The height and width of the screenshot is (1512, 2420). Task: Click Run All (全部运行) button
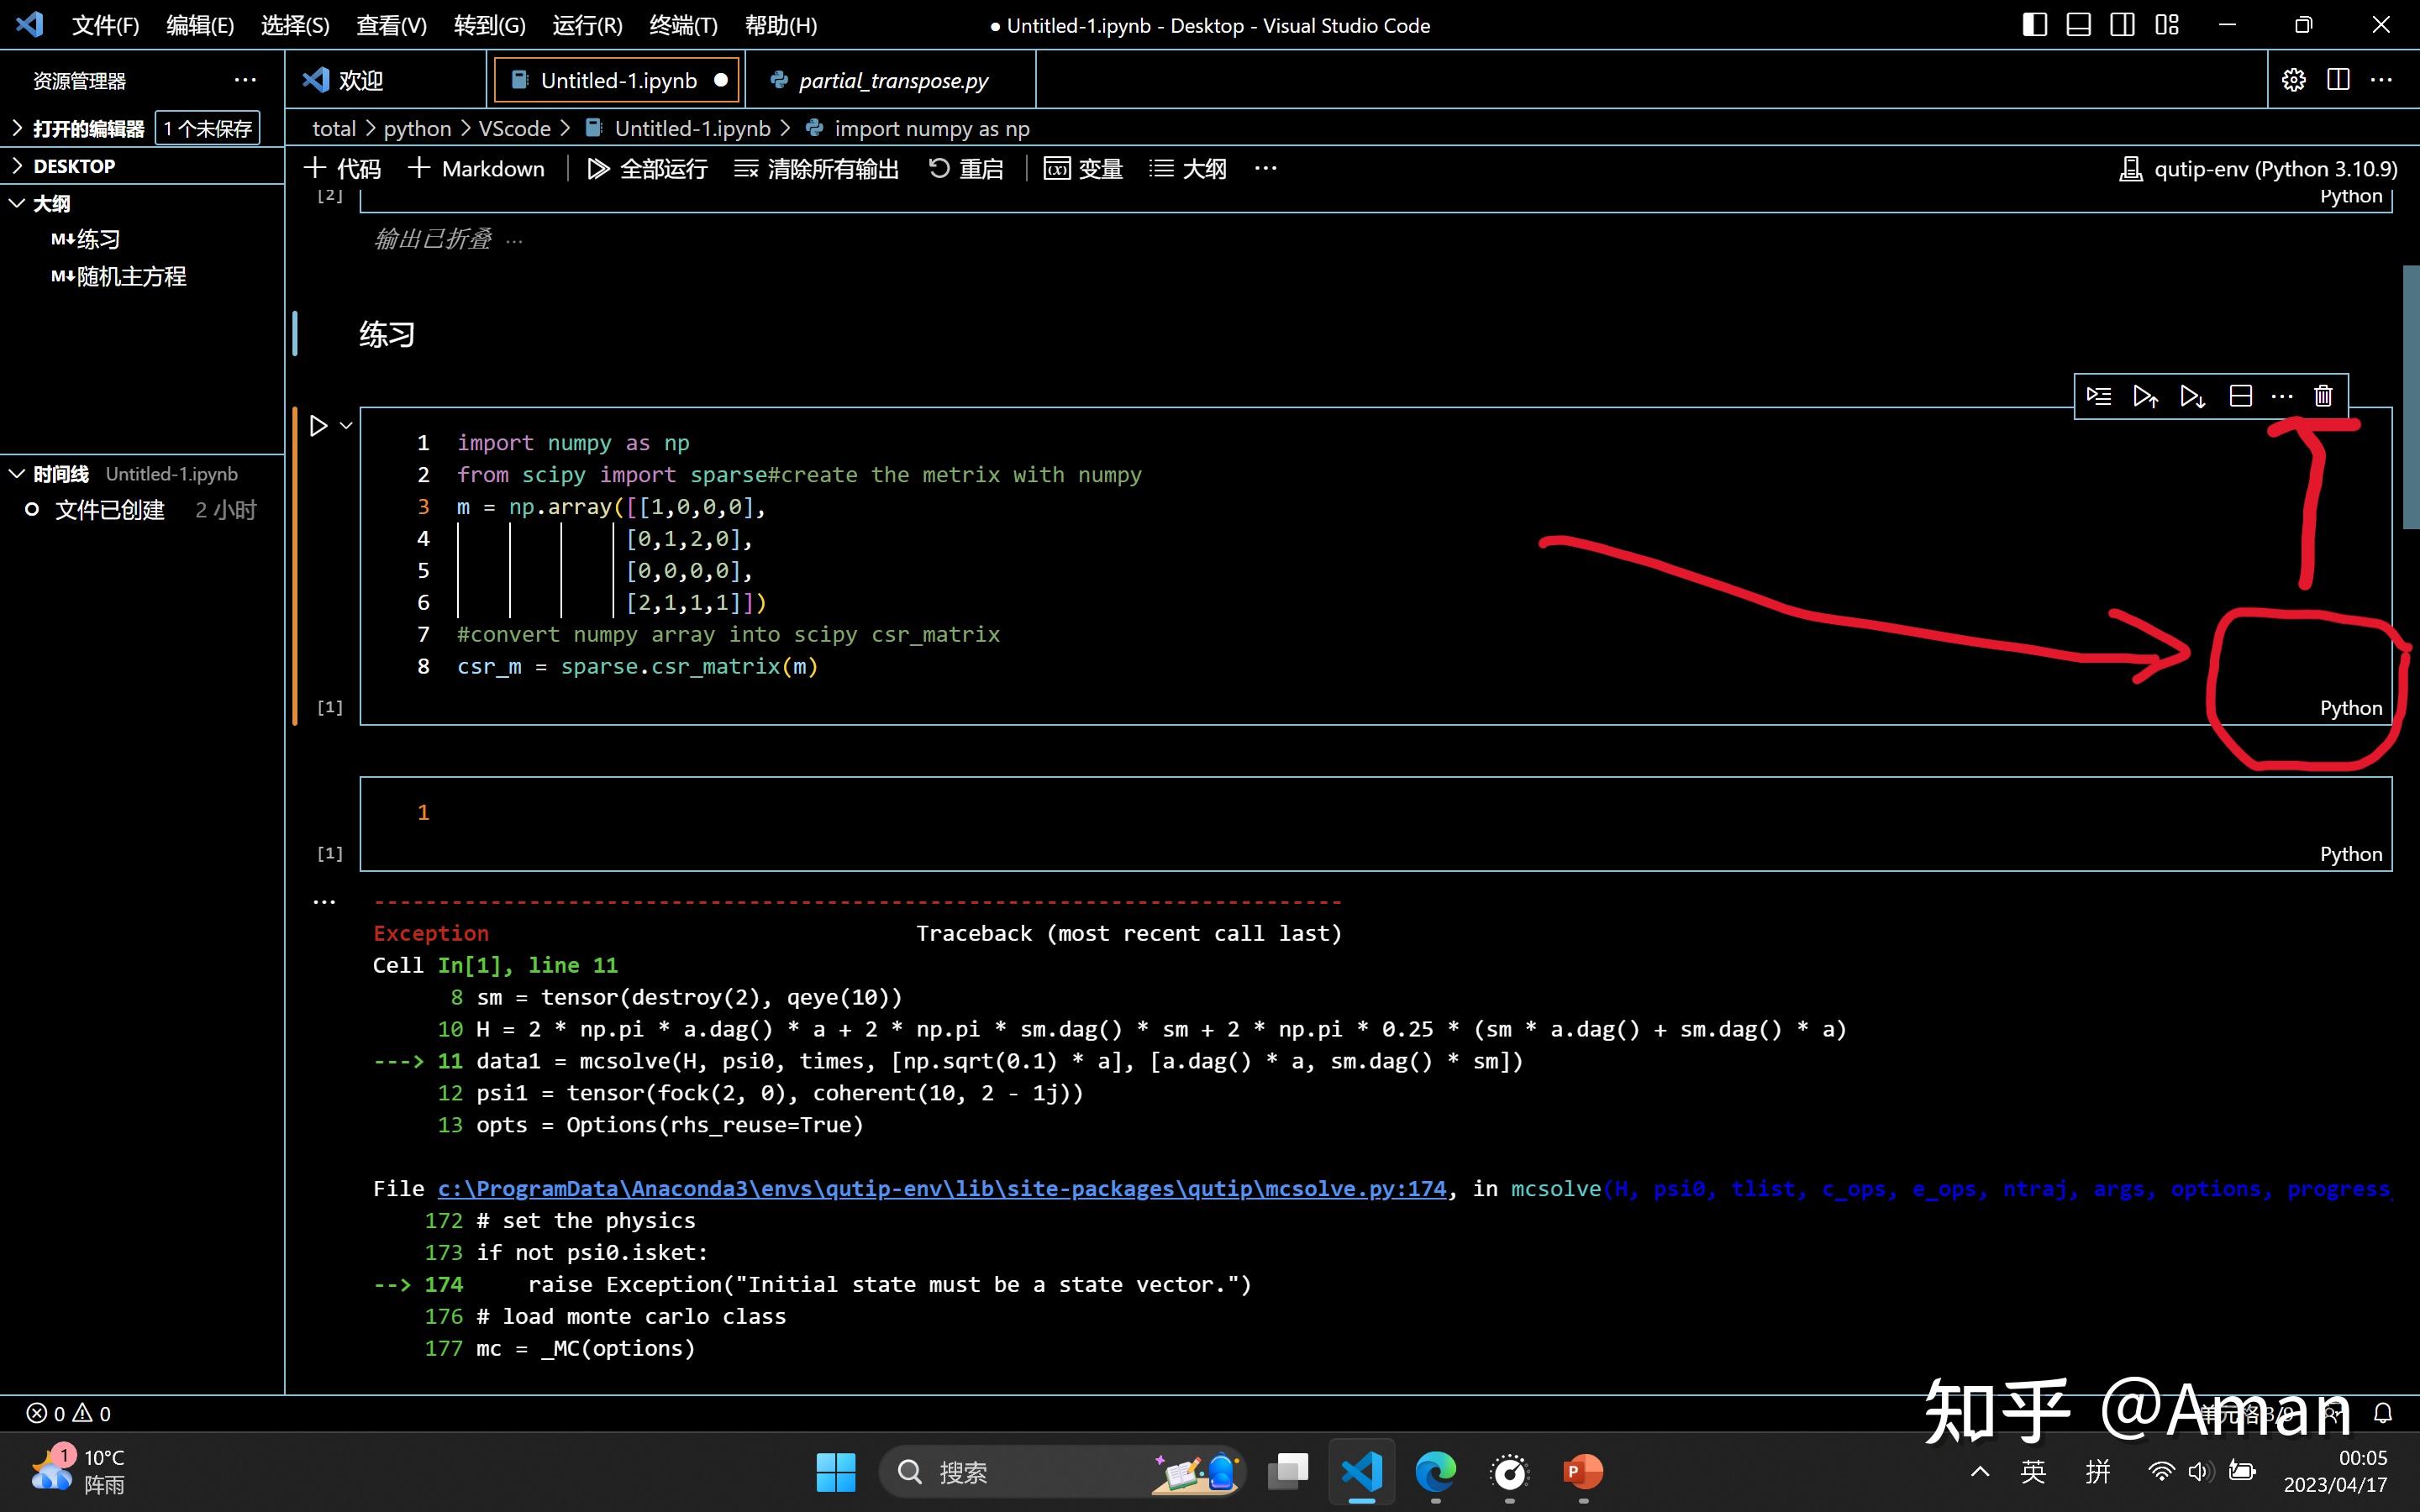click(647, 169)
